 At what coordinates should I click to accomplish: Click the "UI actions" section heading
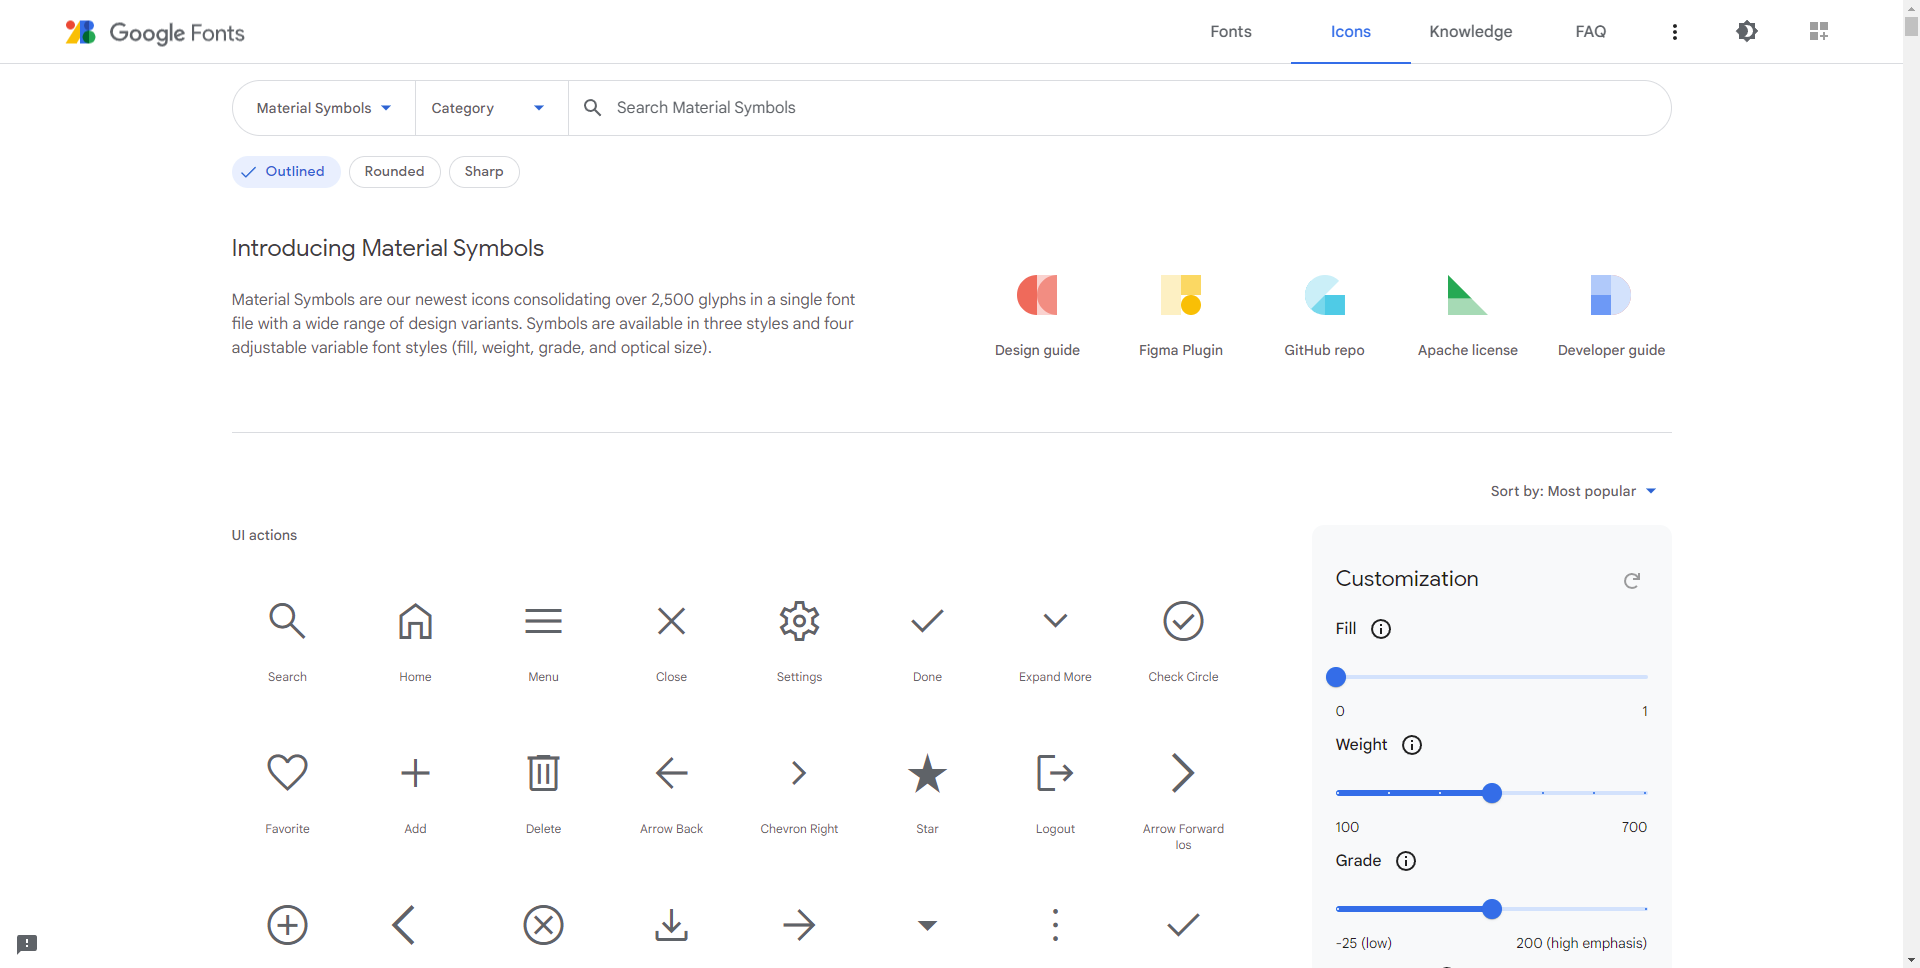pyautogui.click(x=264, y=535)
